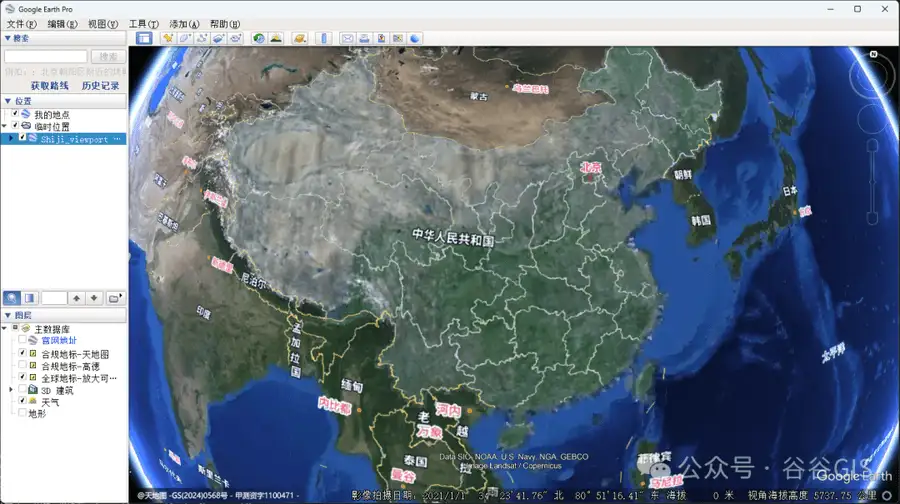Screen dimensions: 900x504
Task: Click the 天气 weather cloud icon
Action: [33, 401]
